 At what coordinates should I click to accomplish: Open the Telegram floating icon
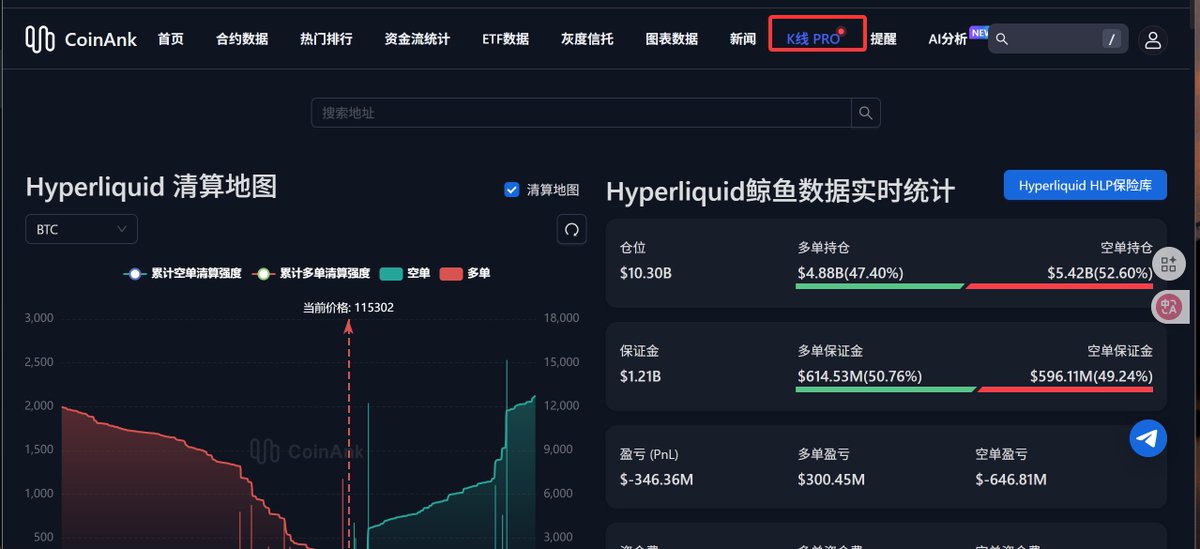point(1148,438)
